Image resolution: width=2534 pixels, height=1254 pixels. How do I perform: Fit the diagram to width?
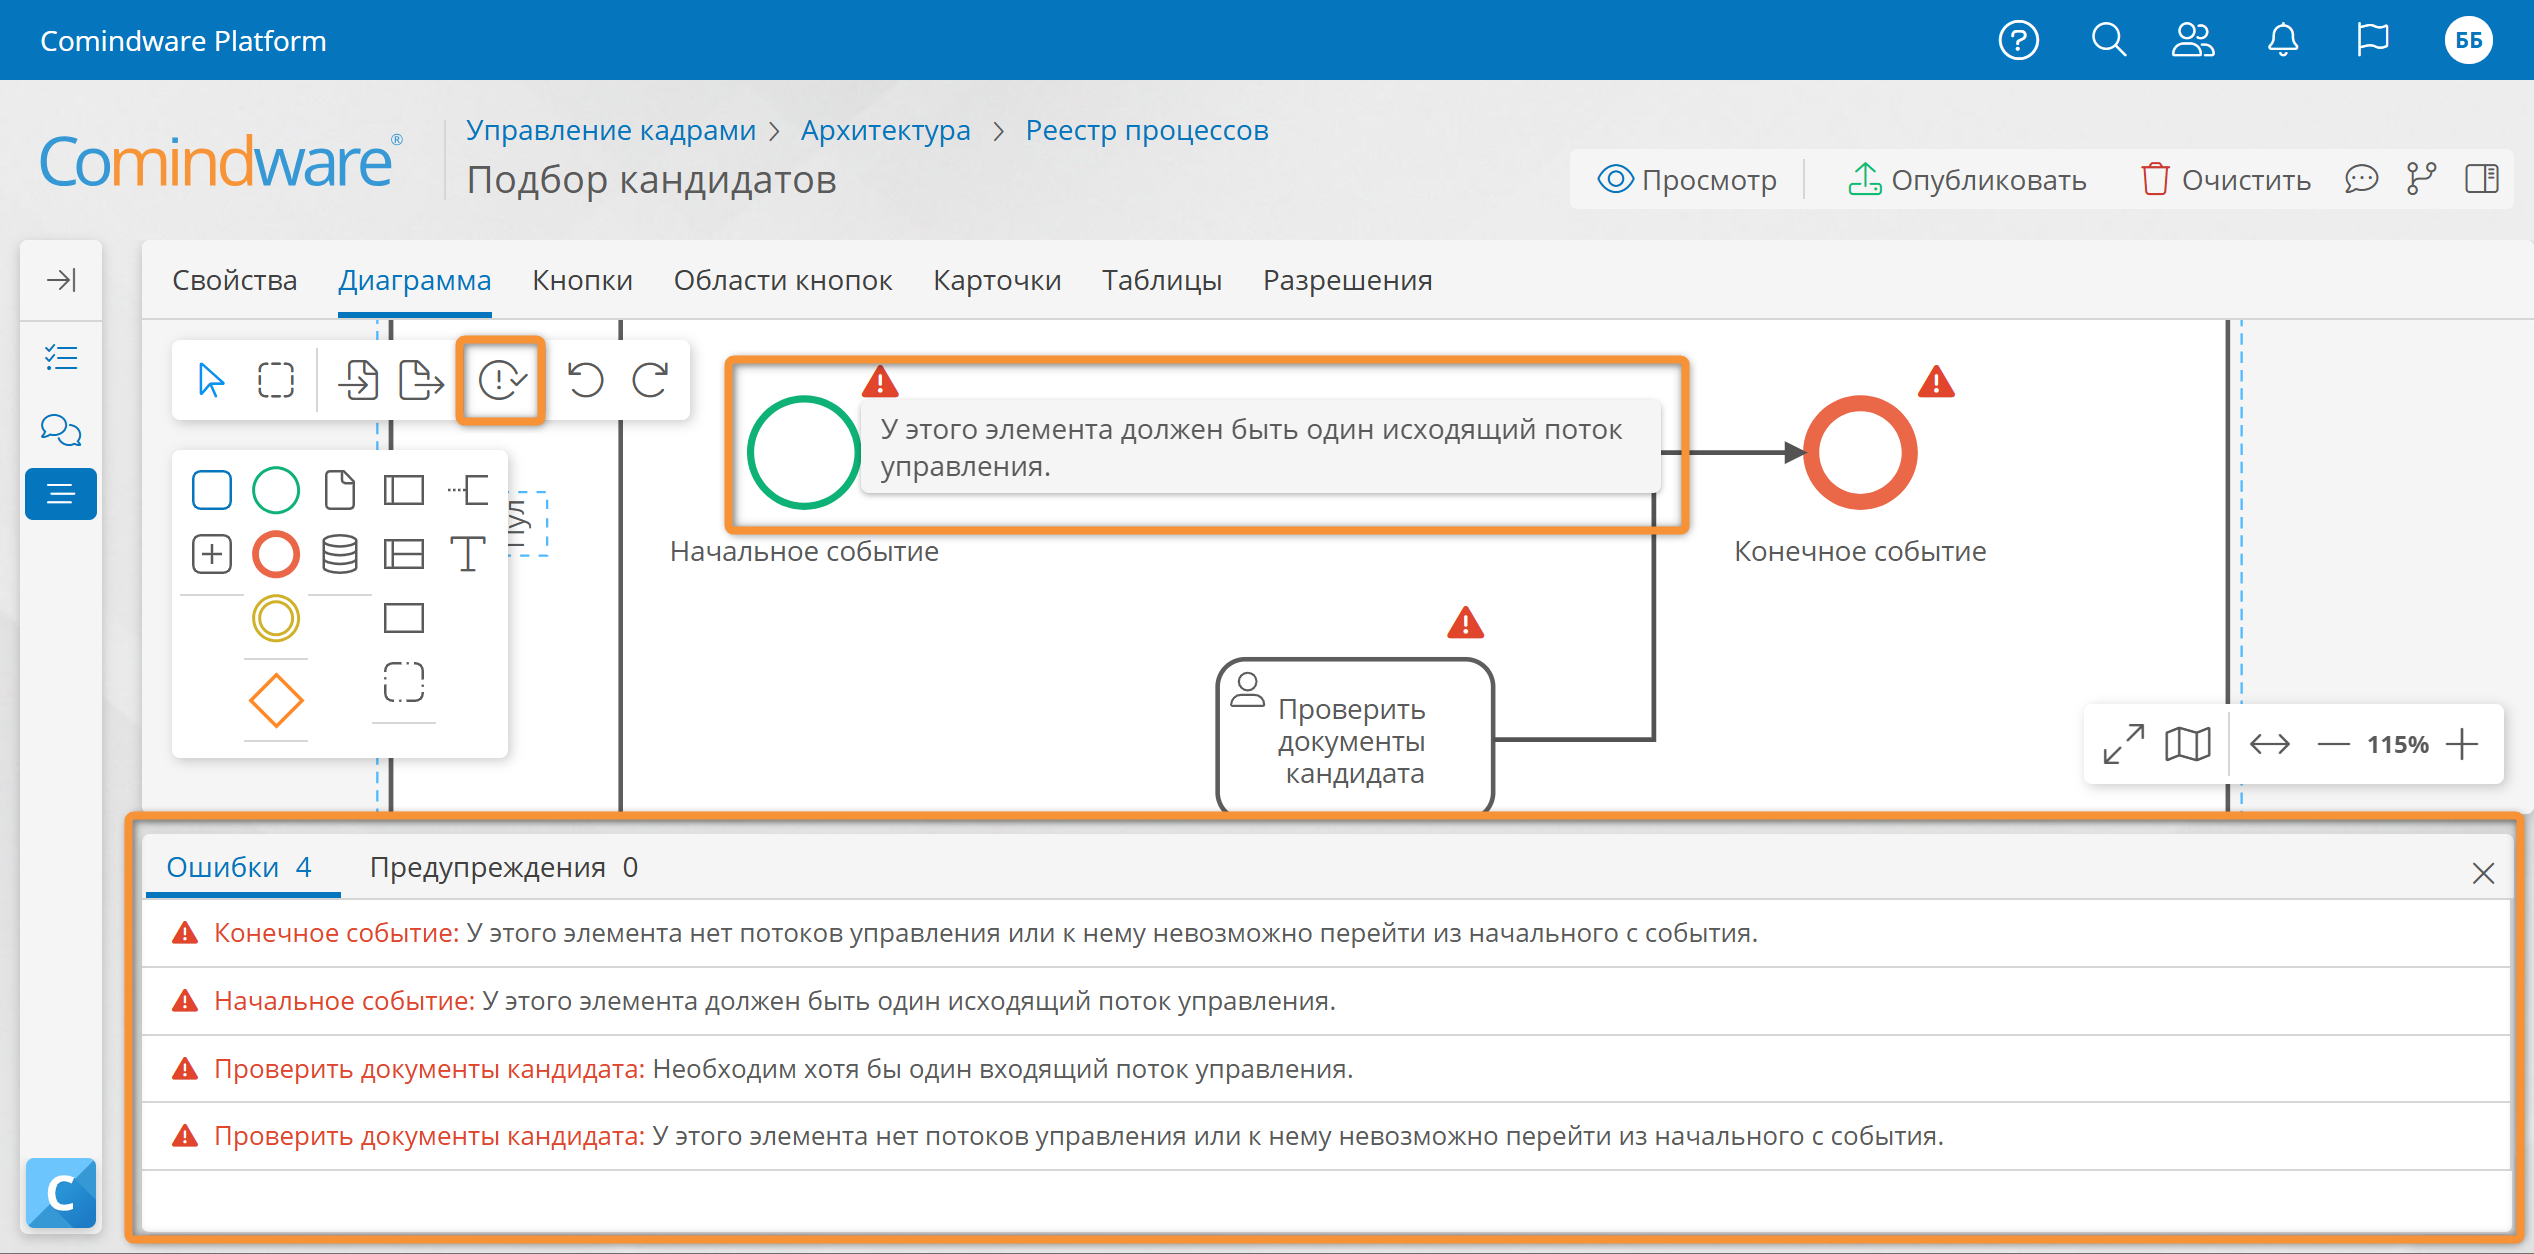pos(2269,745)
